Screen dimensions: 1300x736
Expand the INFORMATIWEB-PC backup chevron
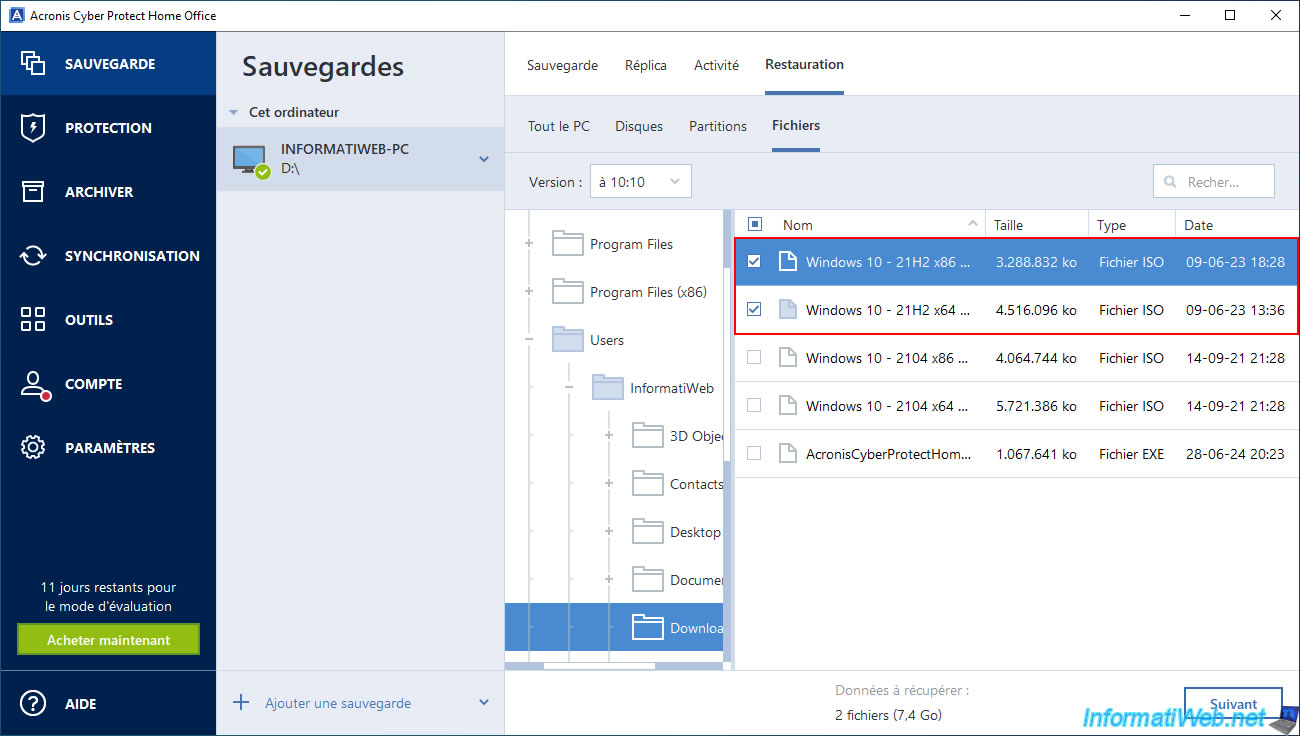pyautogui.click(x=484, y=159)
